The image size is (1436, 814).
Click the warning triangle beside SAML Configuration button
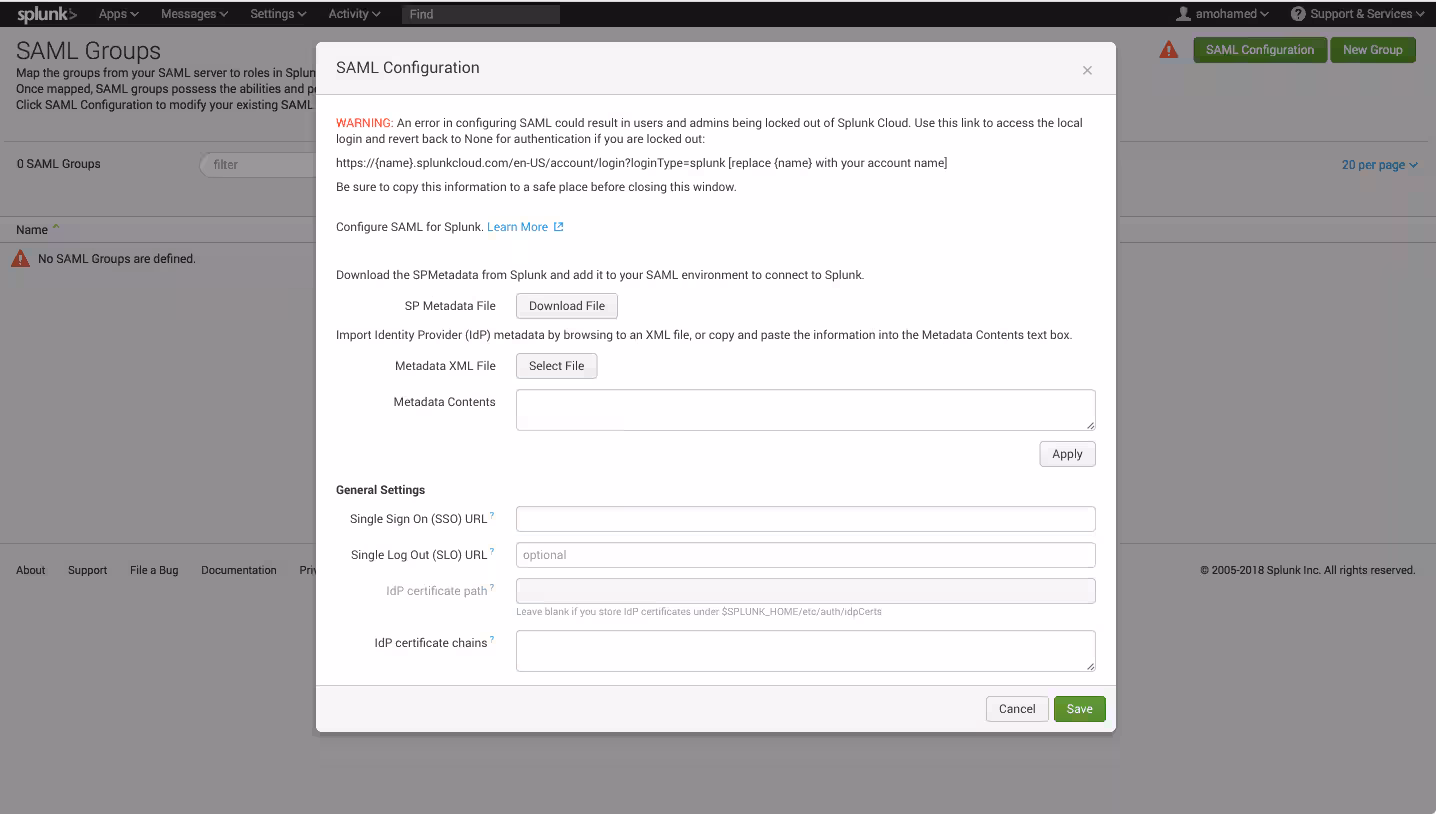point(1168,50)
